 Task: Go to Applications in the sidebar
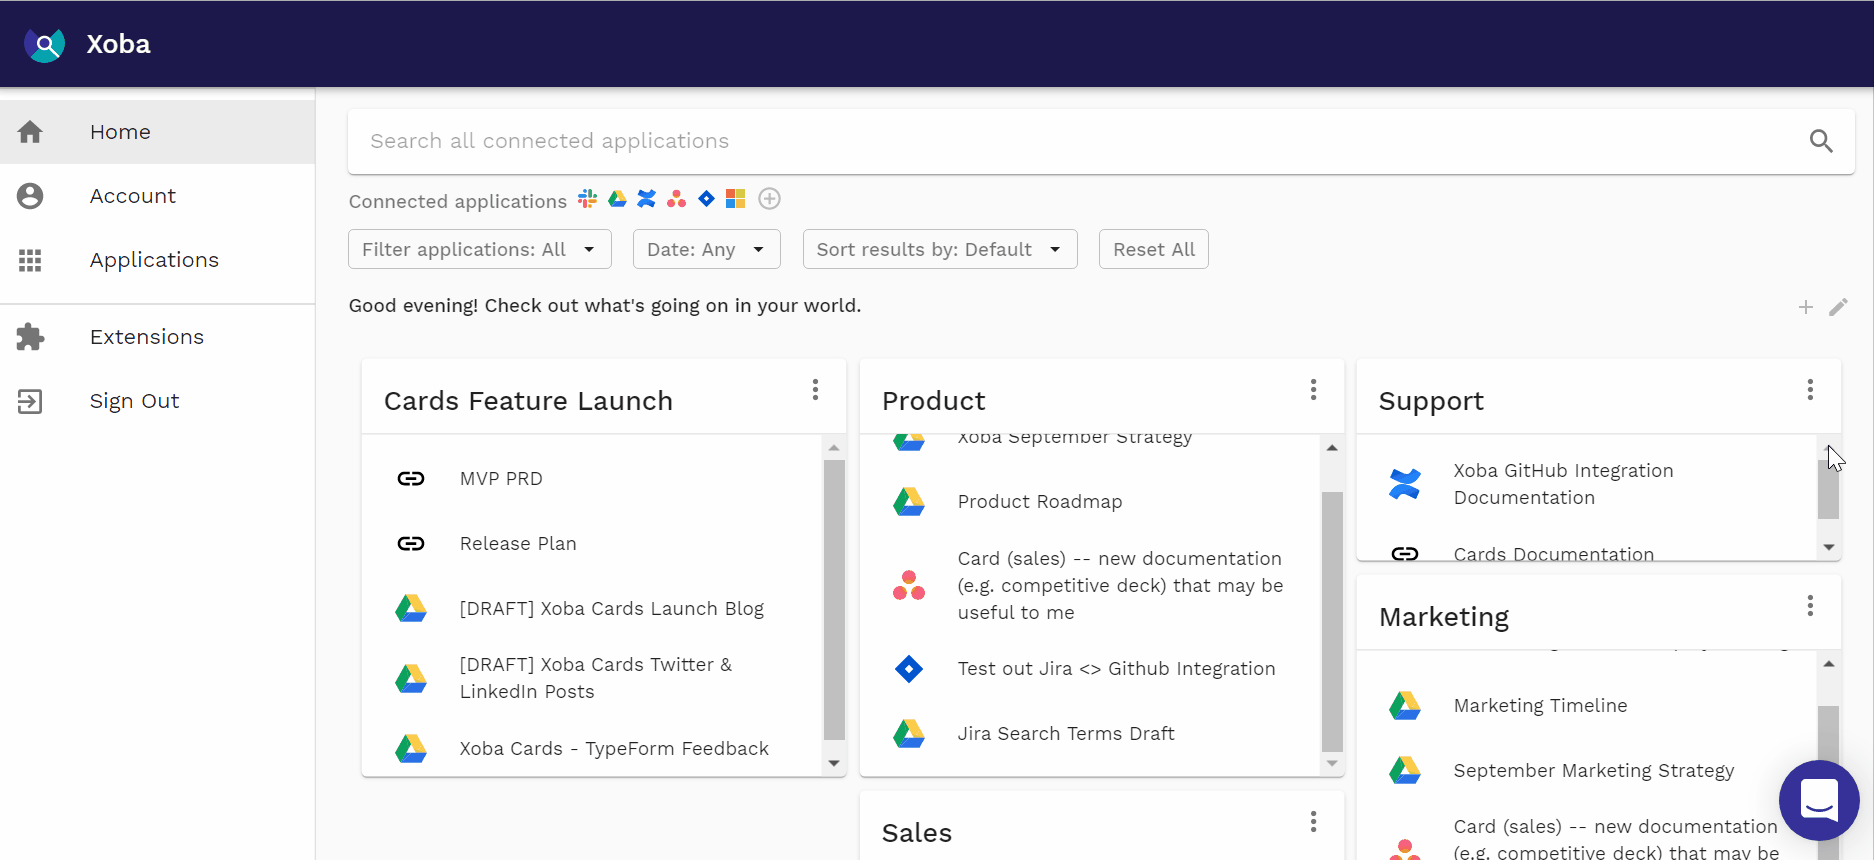click(x=154, y=260)
